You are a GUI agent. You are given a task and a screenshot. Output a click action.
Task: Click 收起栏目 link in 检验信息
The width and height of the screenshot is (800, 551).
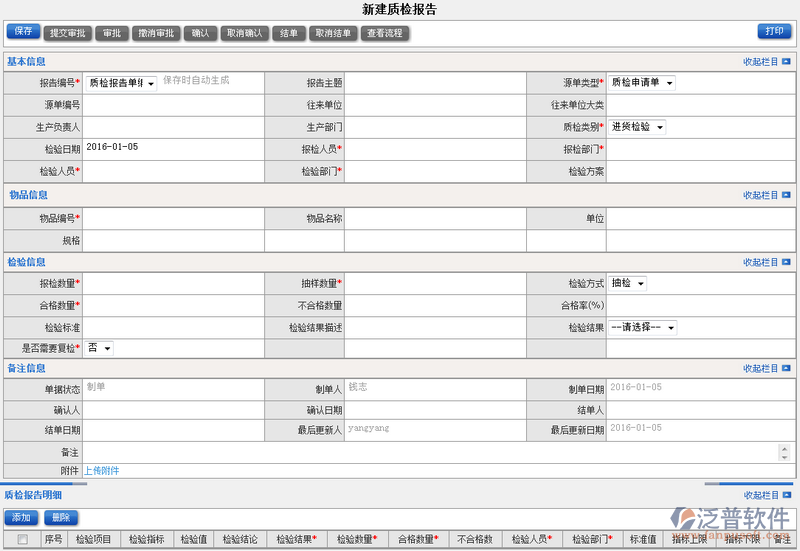click(760, 263)
